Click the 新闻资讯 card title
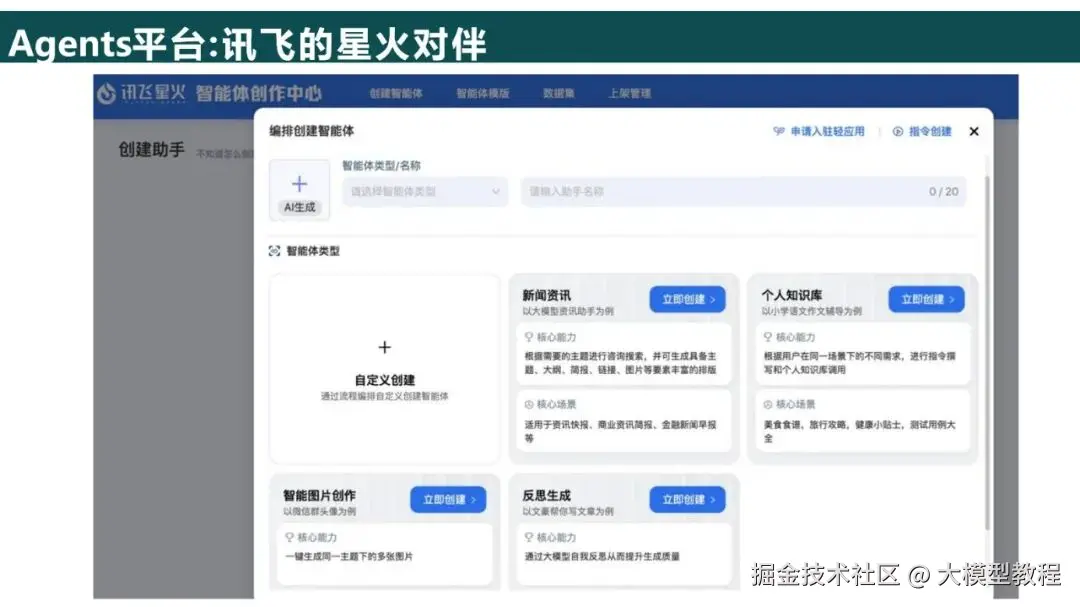Viewport: 1080px width, 607px height. (546, 295)
